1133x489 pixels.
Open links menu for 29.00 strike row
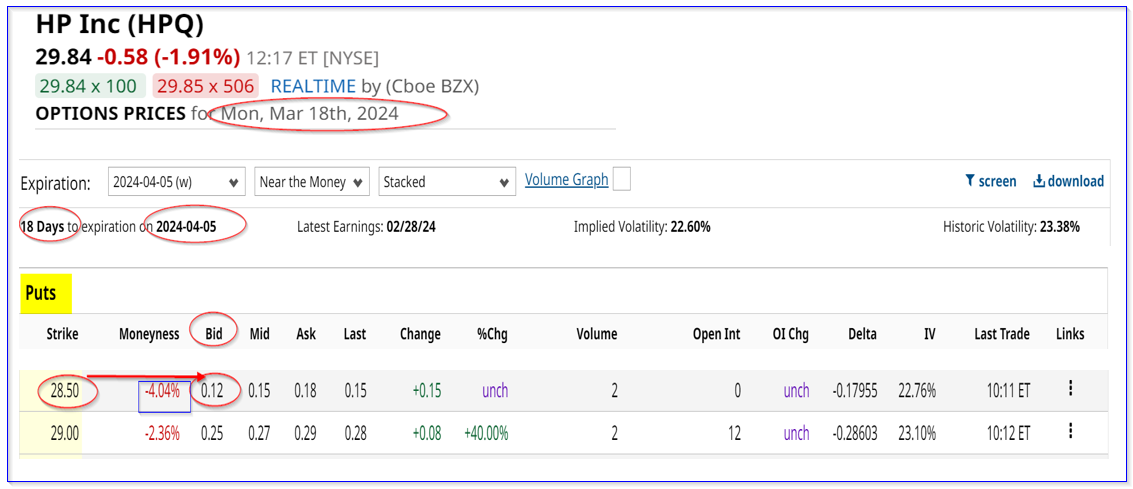[1070, 431]
